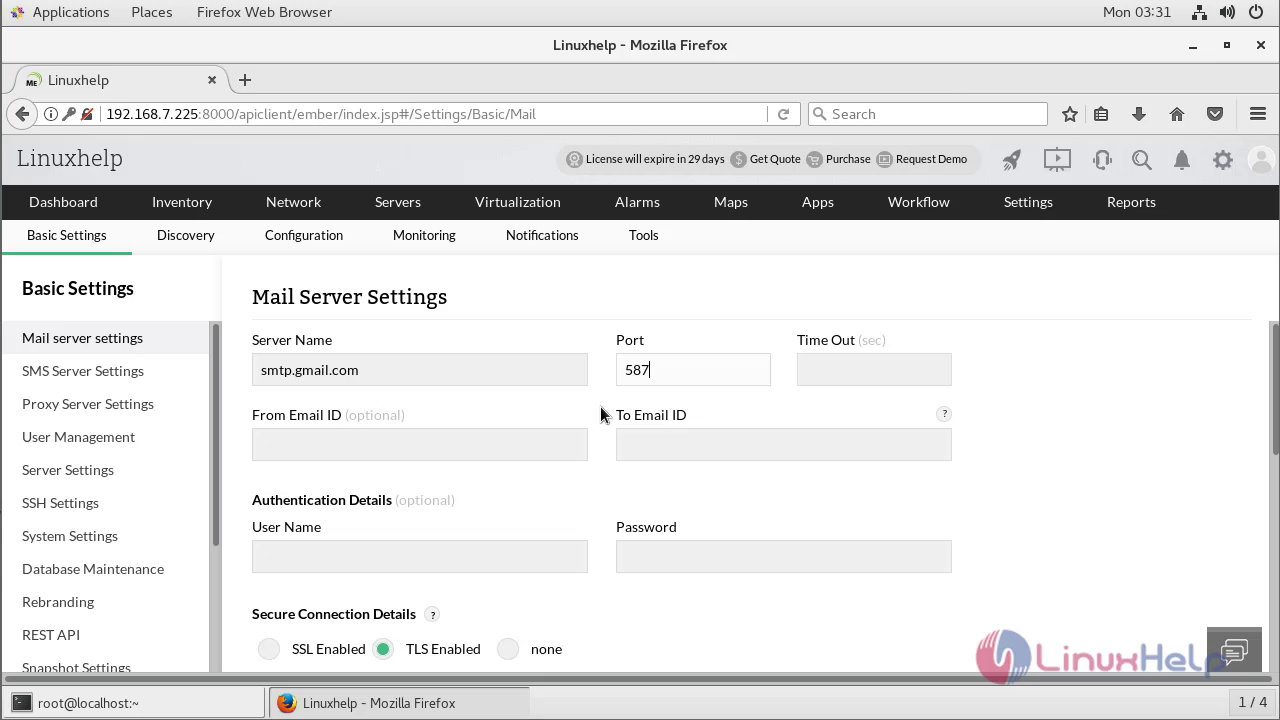
Task: Click the volume icon in top panel
Action: click(x=1228, y=12)
